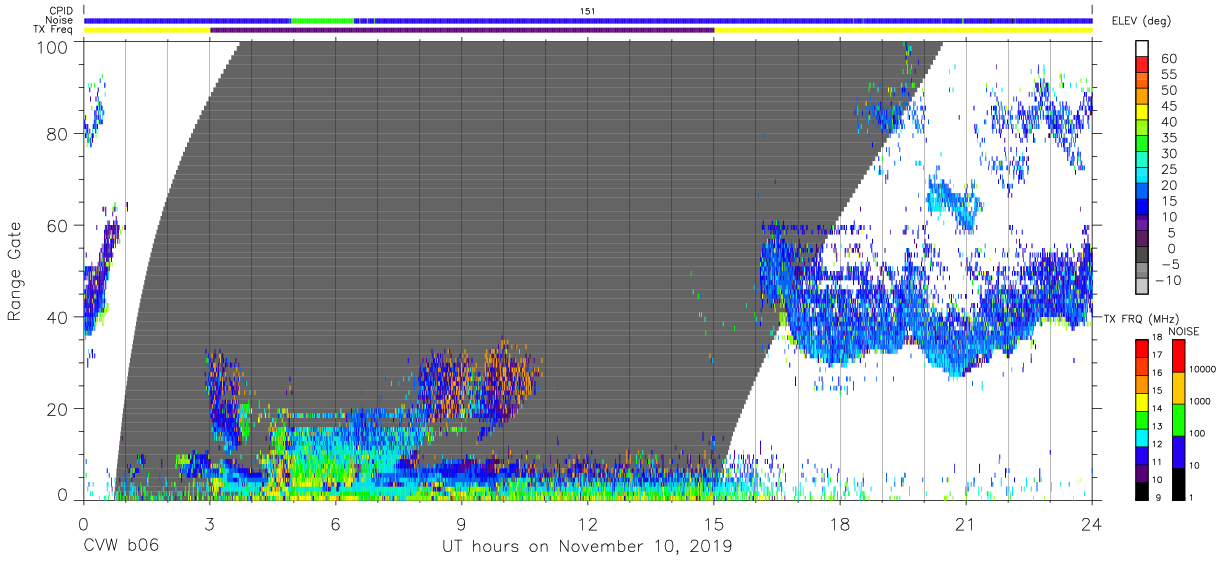Click NOISE scale tick label 1
The width and height of the screenshot is (1228, 567).
(x=1189, y=497)
